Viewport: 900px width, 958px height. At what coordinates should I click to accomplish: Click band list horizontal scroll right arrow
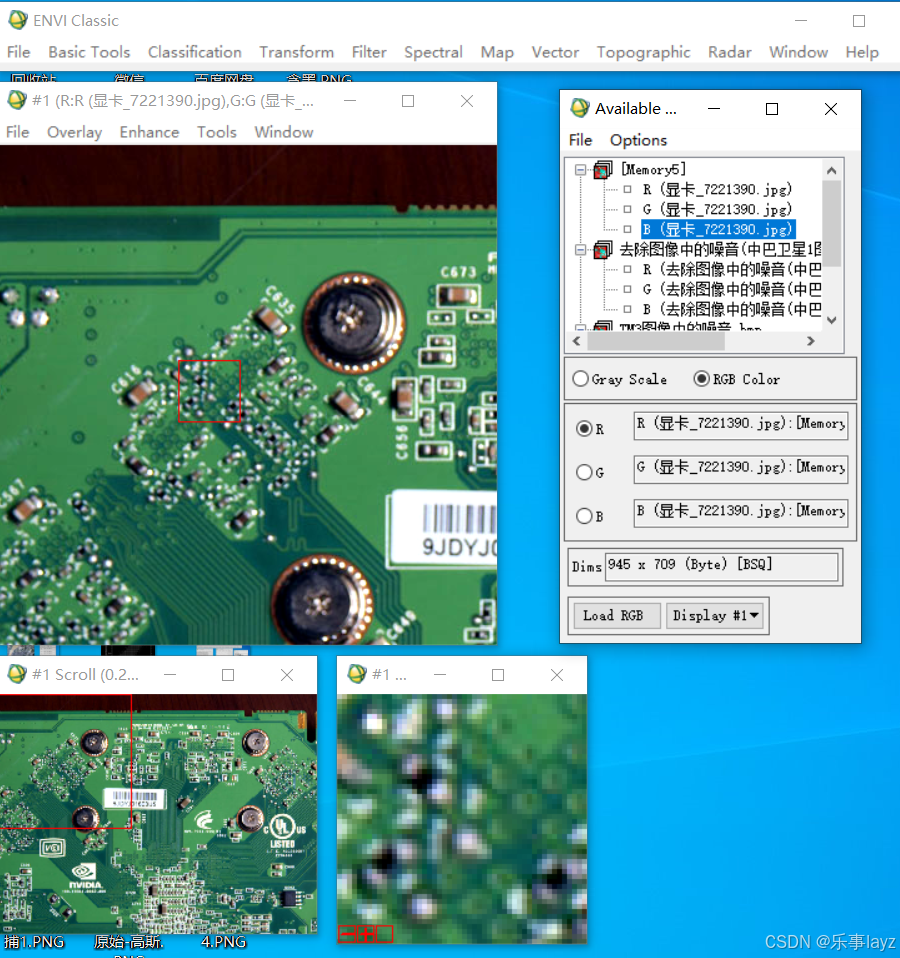(x=811, y=342)
